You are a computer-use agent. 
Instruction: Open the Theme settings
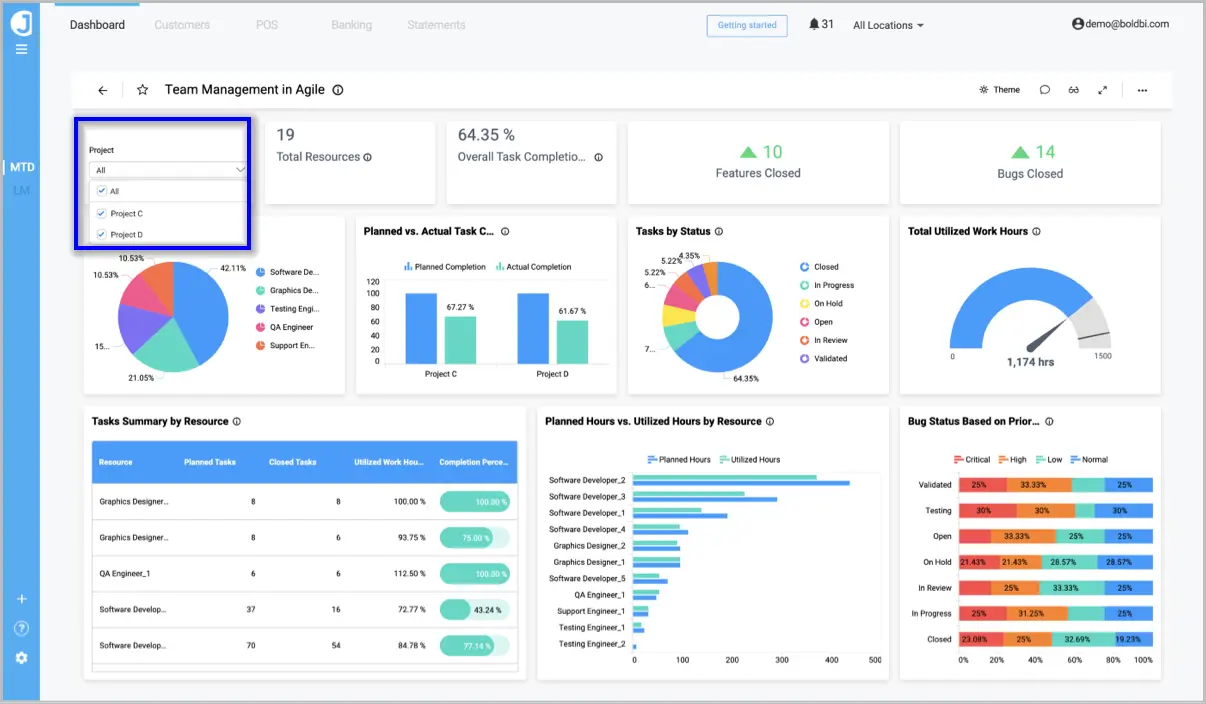(999, 89)
